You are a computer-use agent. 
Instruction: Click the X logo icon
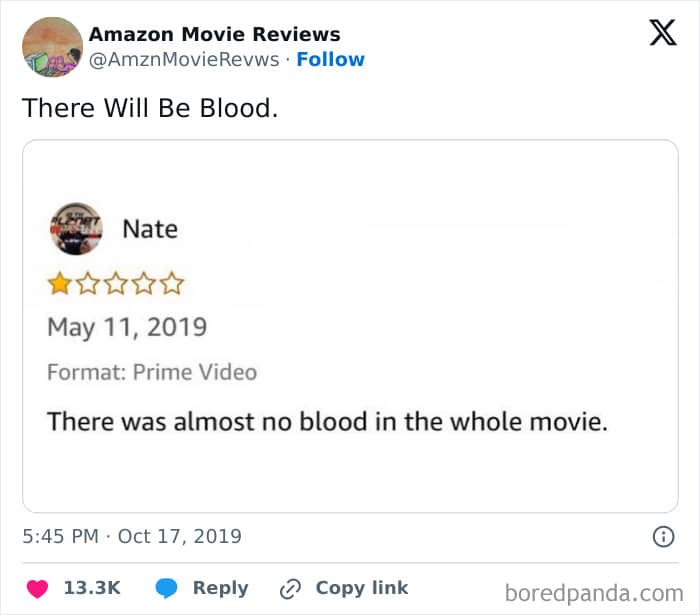[x=662, y=35]
